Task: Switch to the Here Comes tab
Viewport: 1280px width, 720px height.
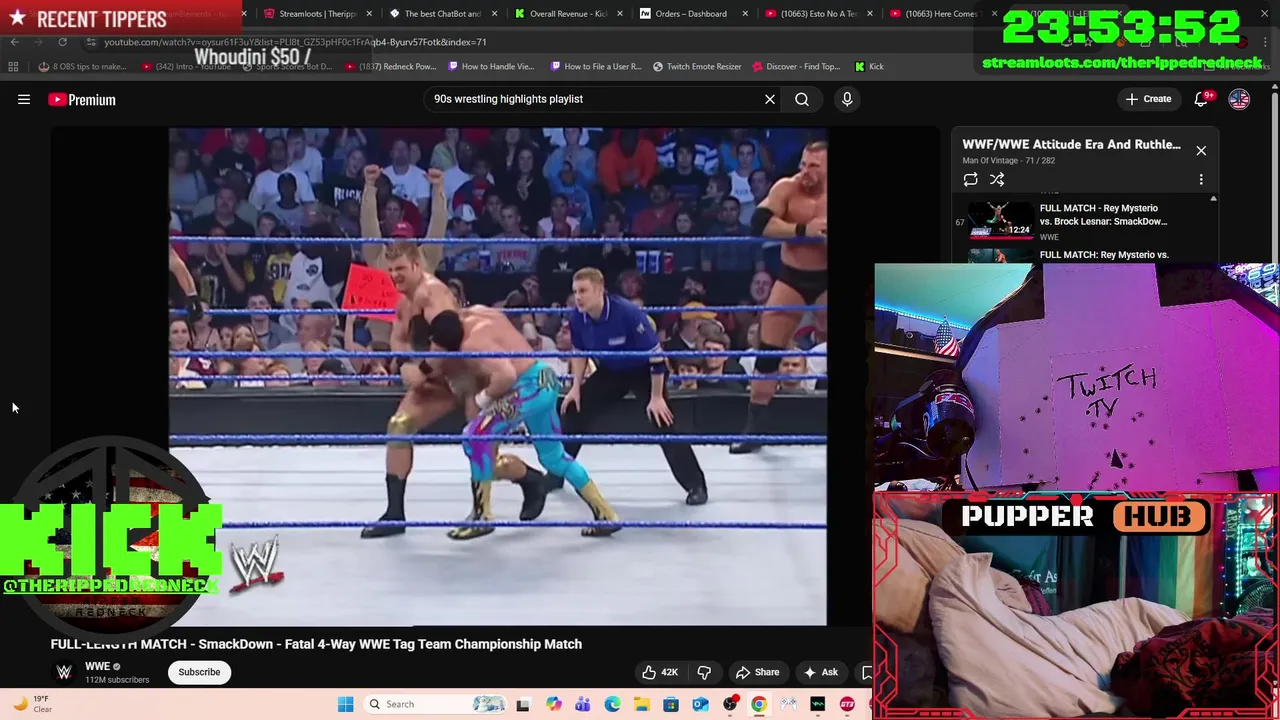Action: (943, 14)
